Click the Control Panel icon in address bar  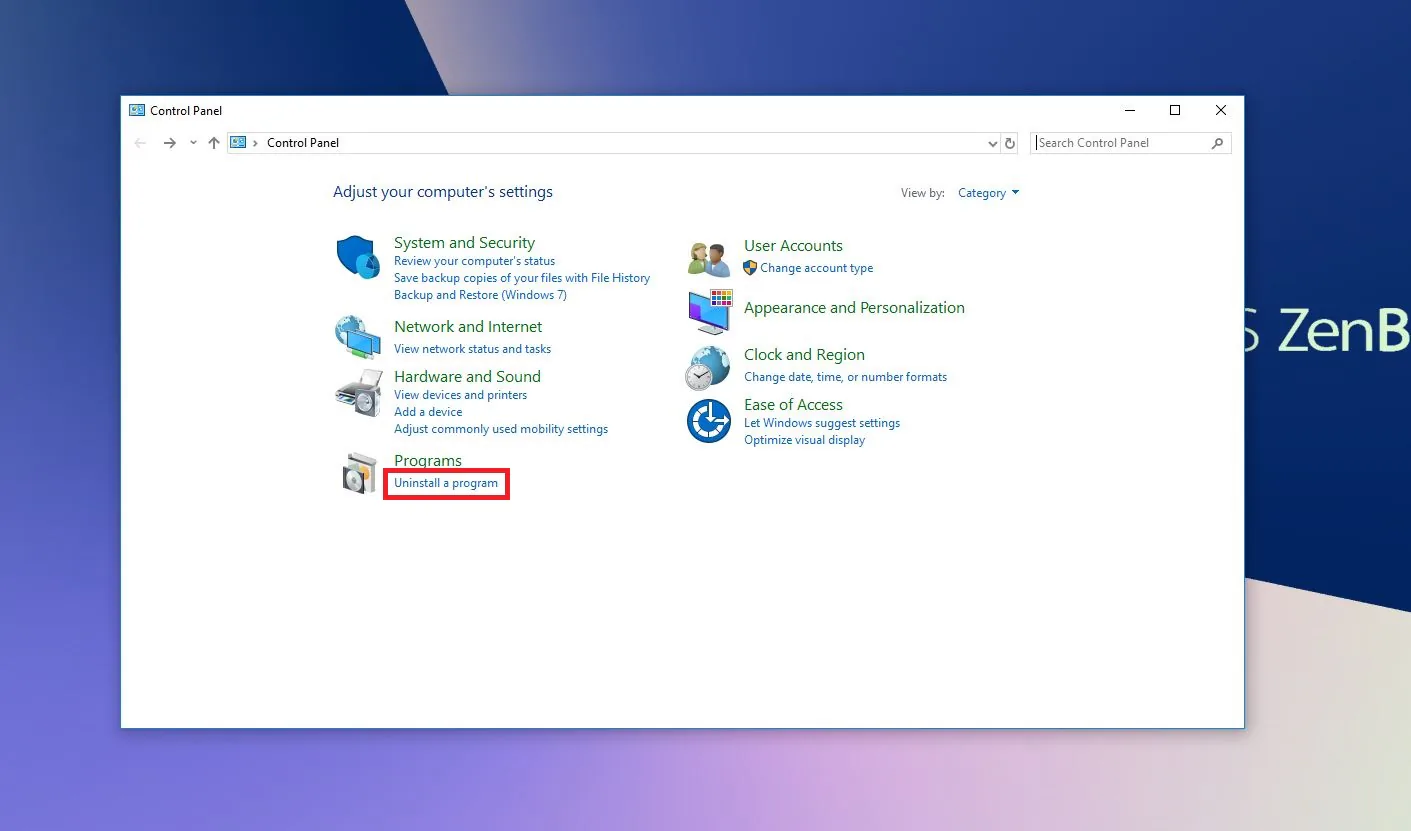[x=238, y=143]
